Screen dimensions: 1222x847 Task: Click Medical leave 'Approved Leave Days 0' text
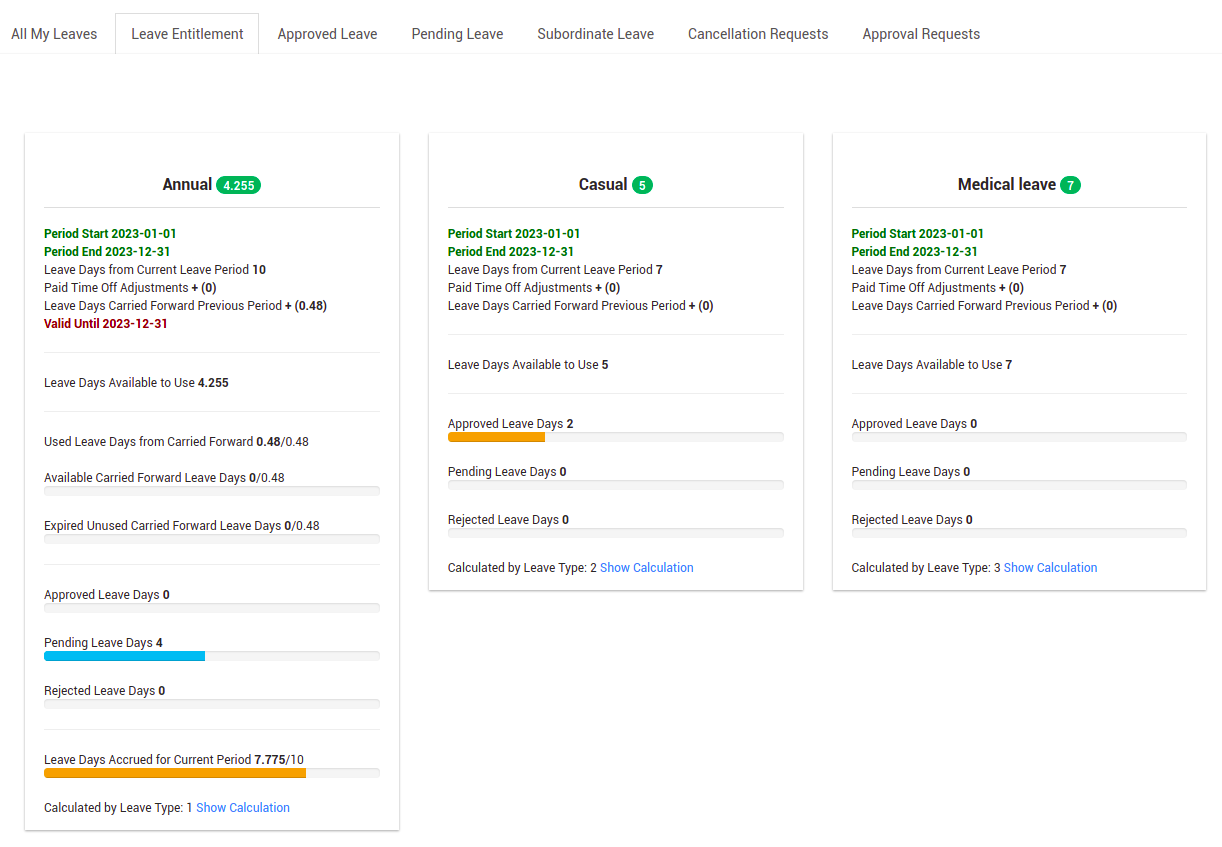pos(914,424)
